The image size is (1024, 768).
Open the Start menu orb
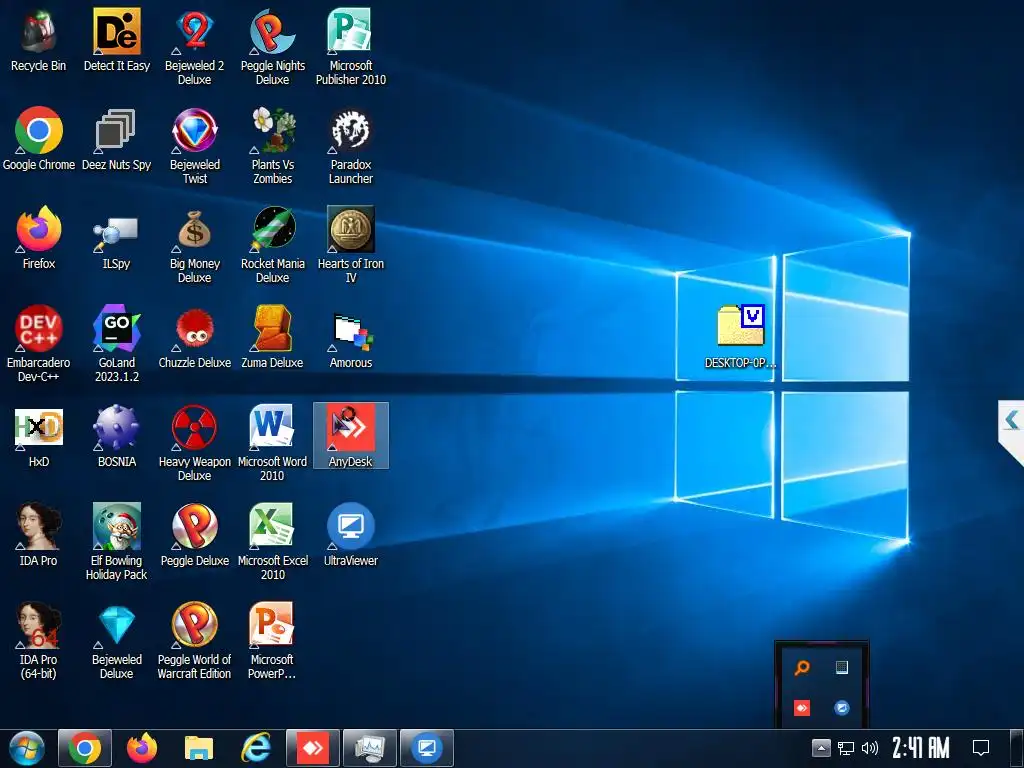coord(27,748)
